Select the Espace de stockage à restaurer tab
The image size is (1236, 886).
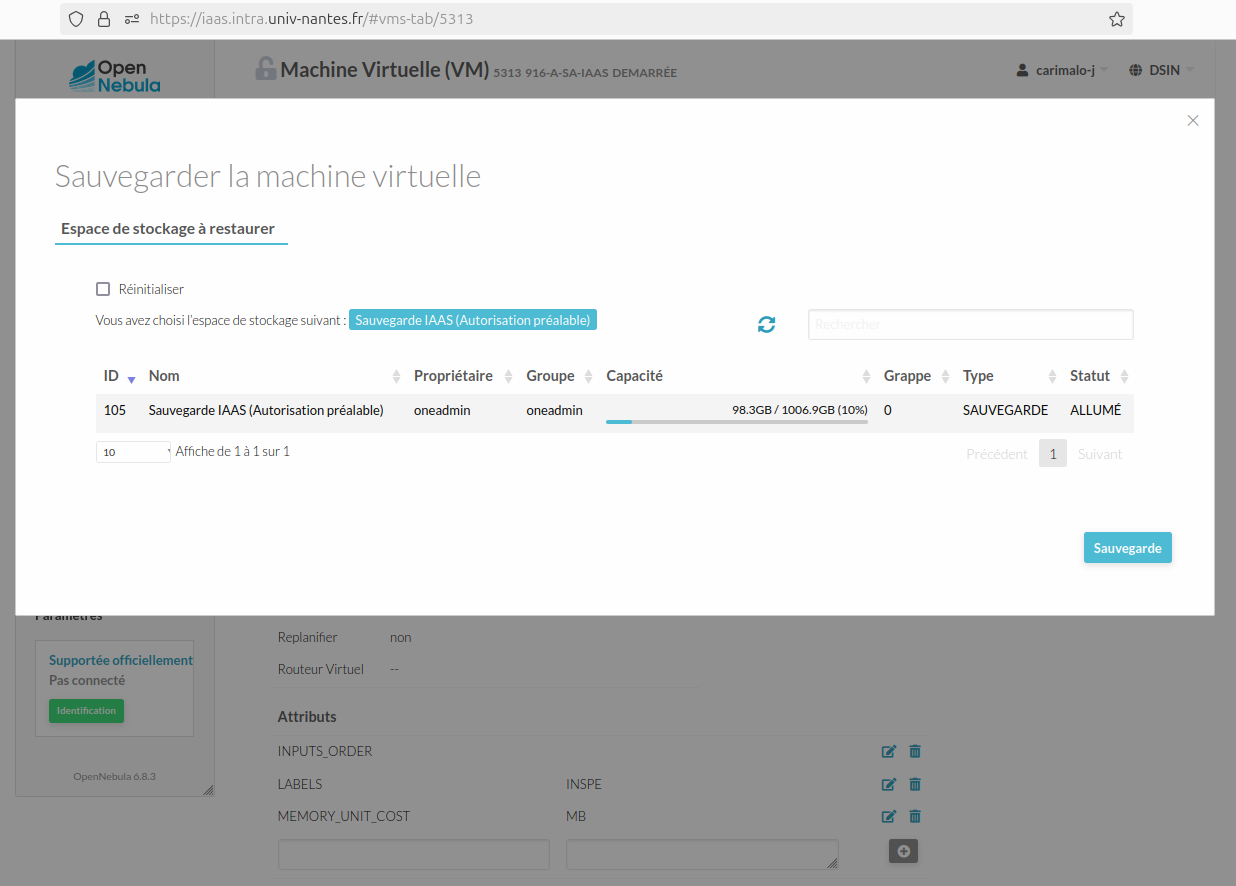point(170,228)
